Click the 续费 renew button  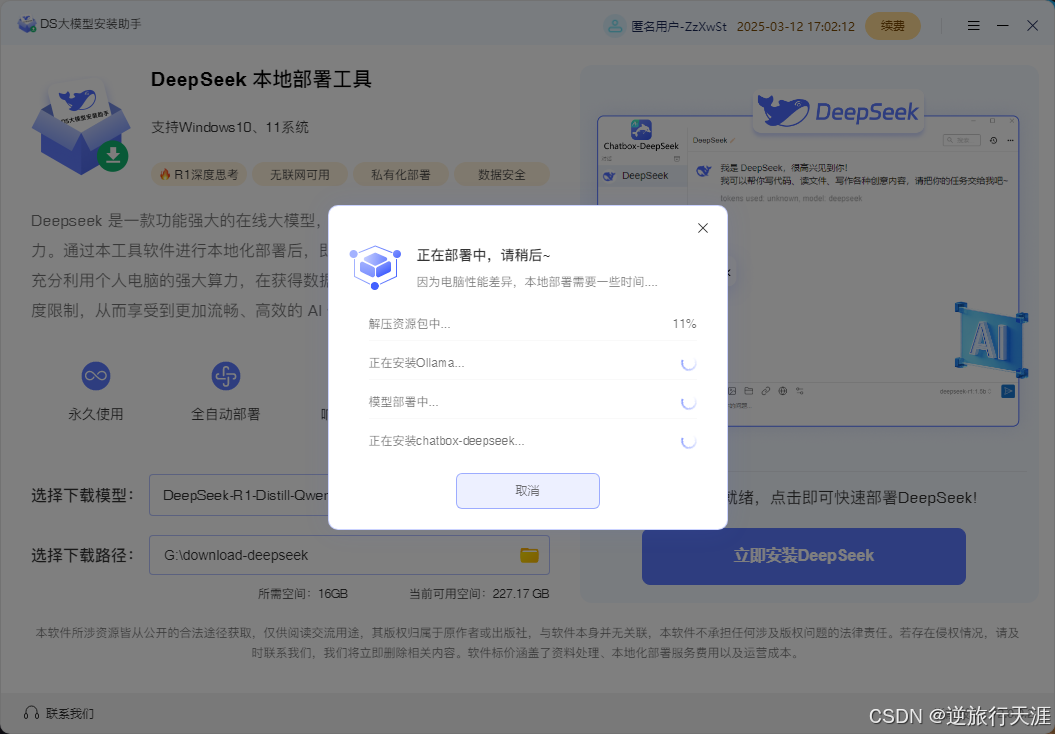coord(892,26)
